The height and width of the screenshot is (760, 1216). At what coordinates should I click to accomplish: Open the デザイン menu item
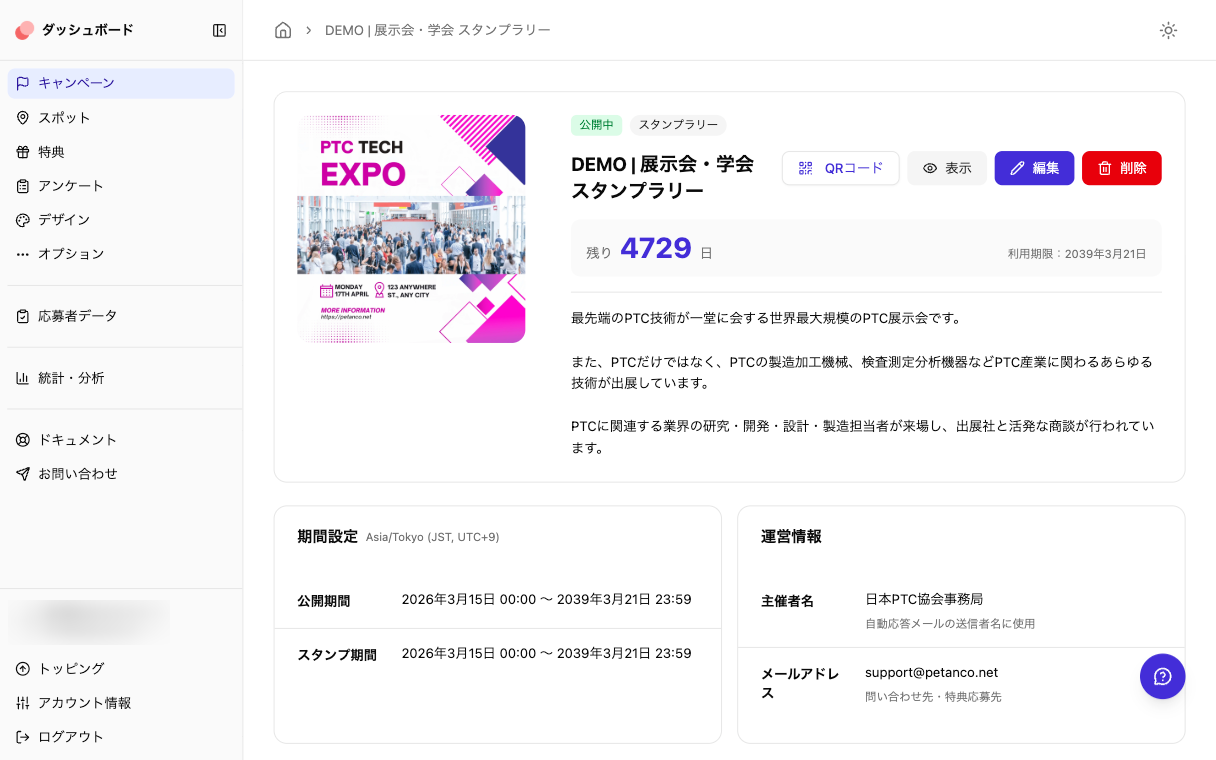tap(121, 220)
